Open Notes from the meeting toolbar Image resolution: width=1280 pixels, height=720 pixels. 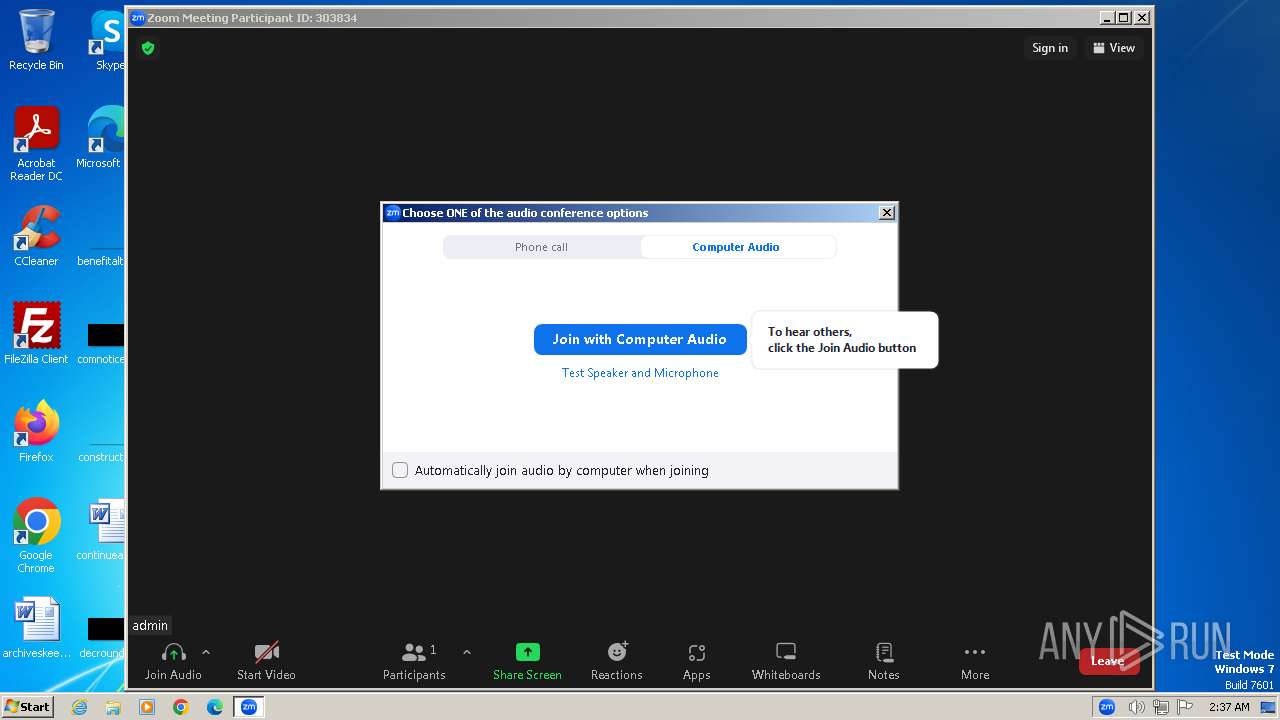click(x=884, y=661)
